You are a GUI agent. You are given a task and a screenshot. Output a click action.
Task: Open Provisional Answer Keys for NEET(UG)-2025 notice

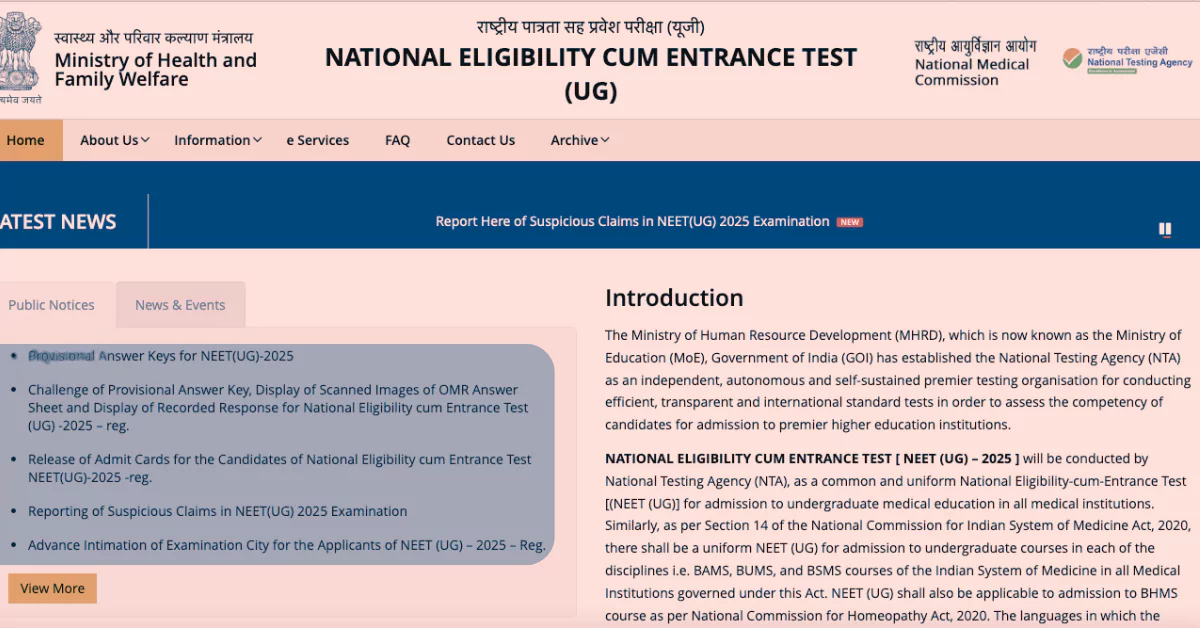161,355
